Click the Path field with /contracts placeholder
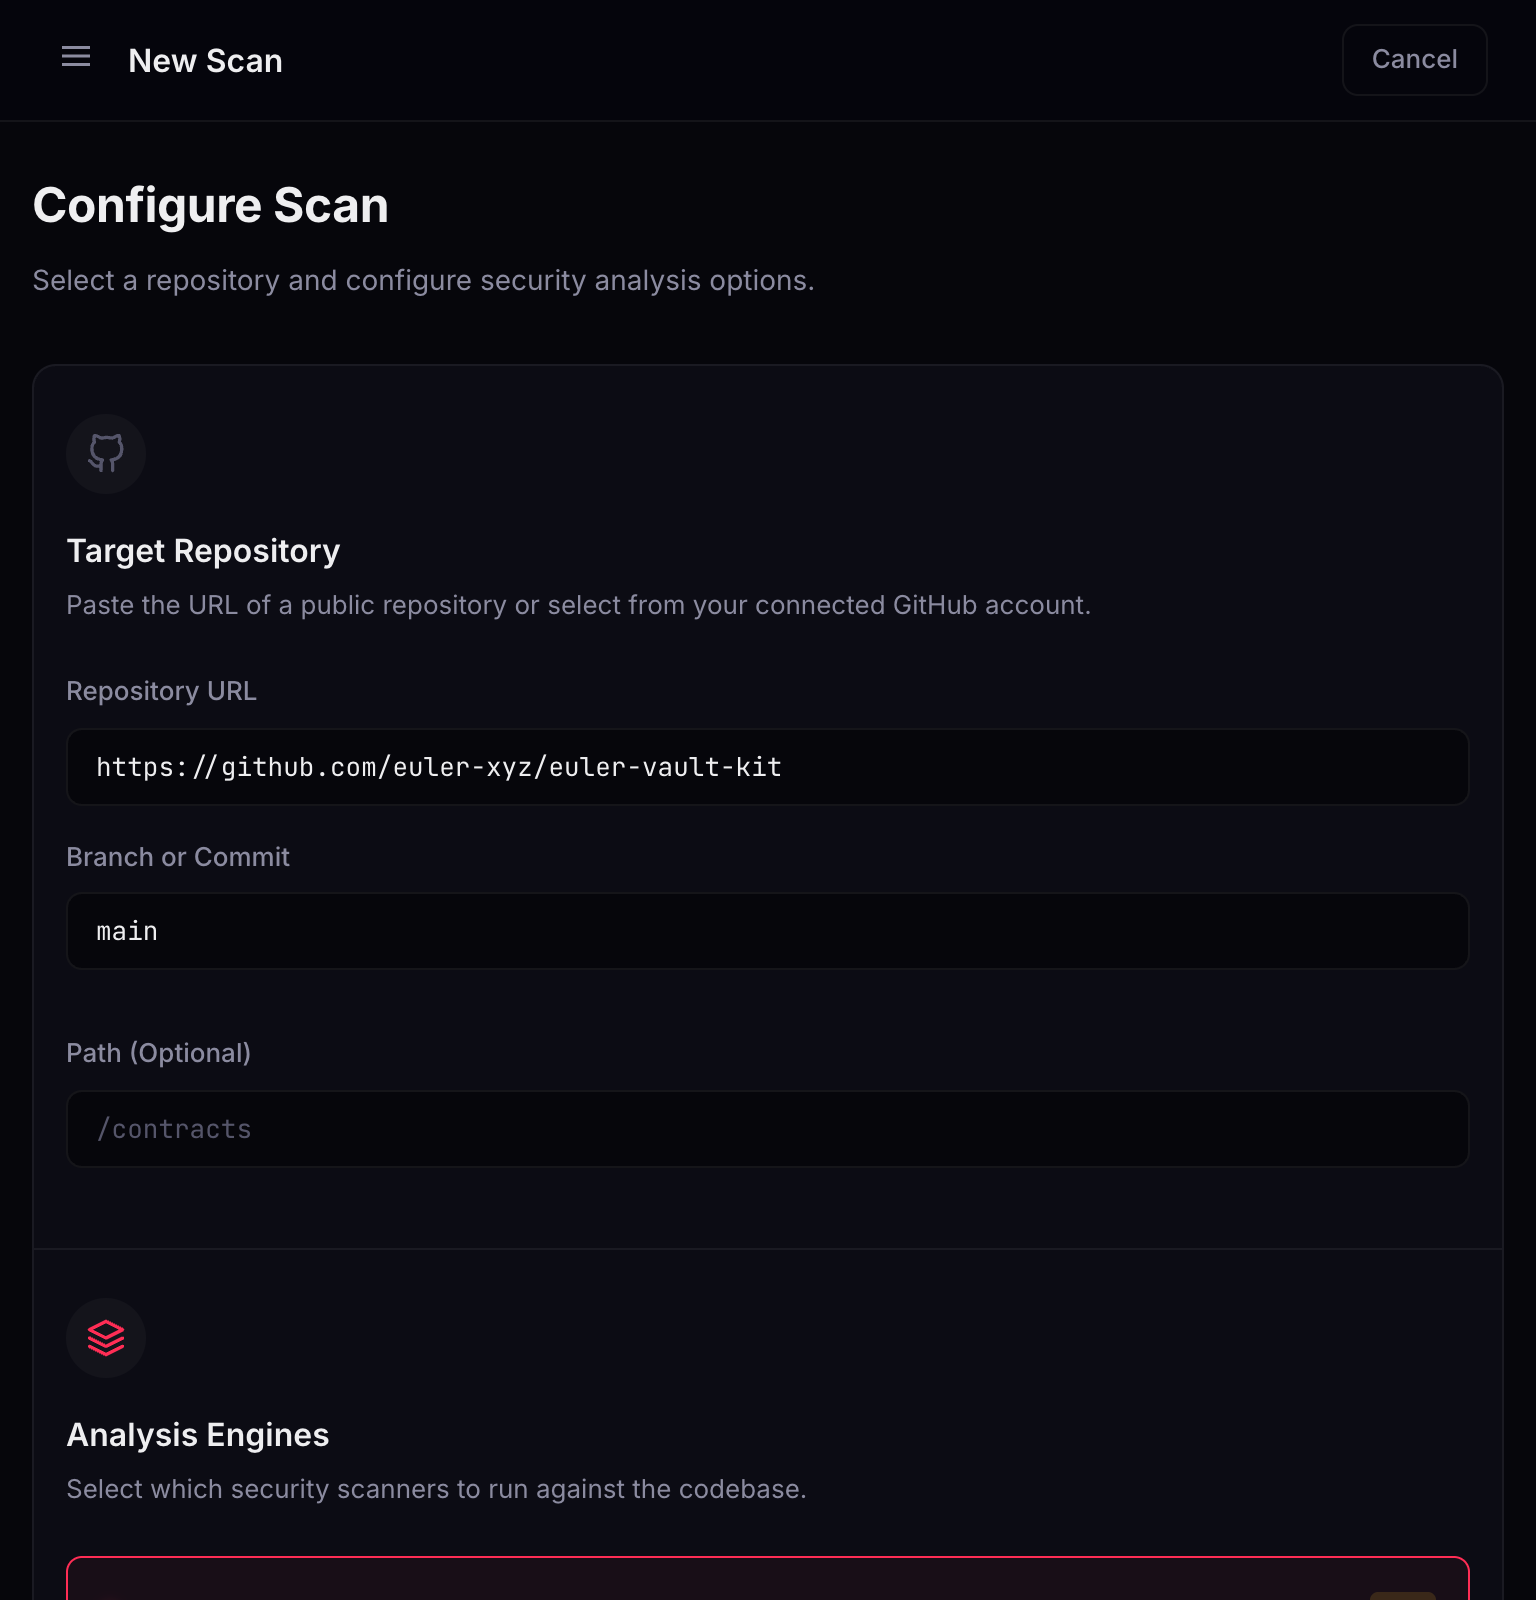The width and height of the screenshot is (1536, 1600). click(x=767, y=1129)
